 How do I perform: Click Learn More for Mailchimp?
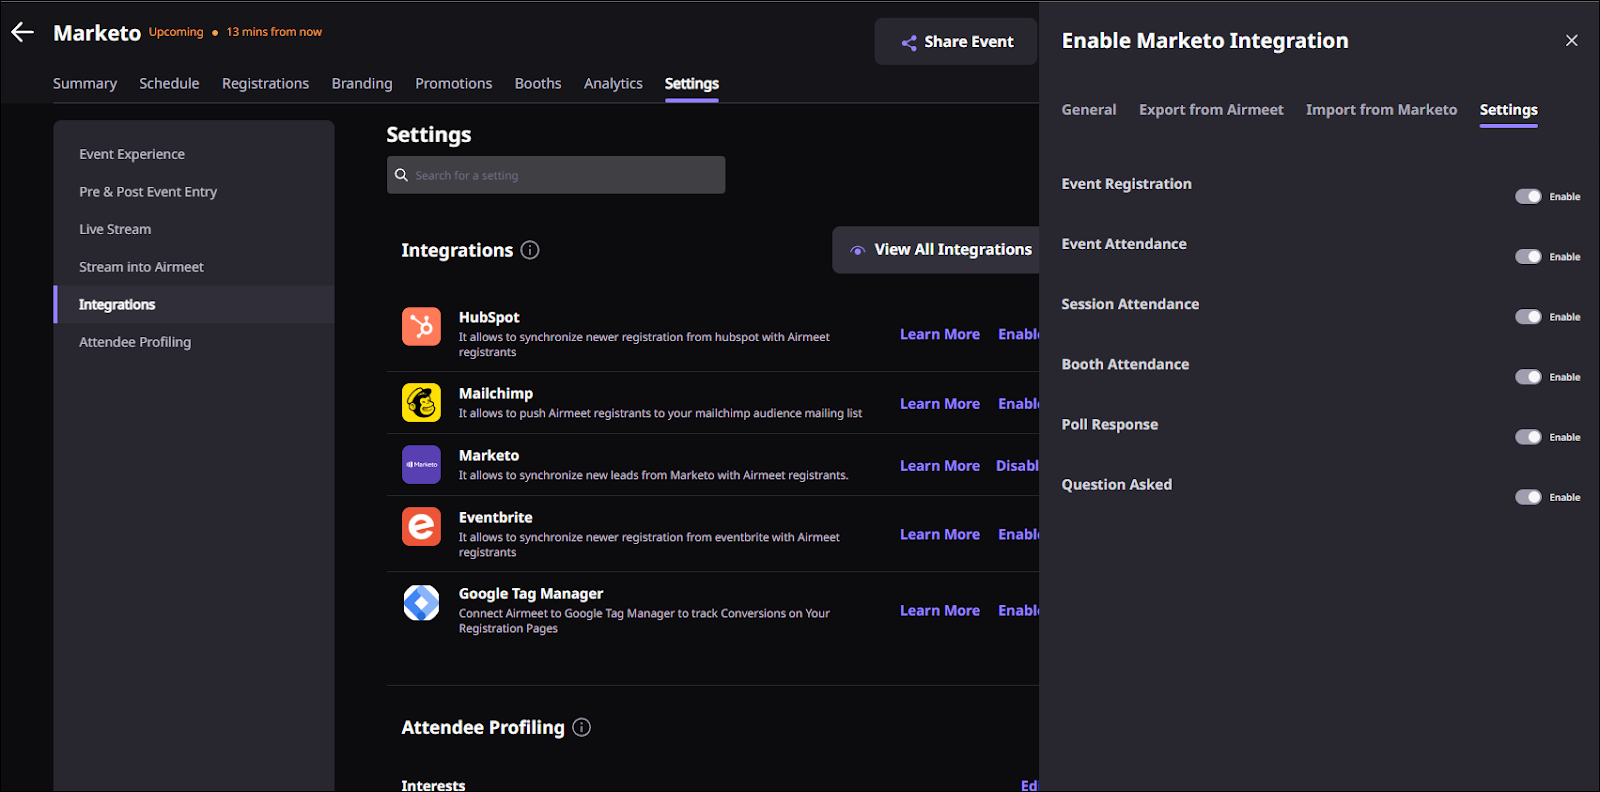coord(939,404)
